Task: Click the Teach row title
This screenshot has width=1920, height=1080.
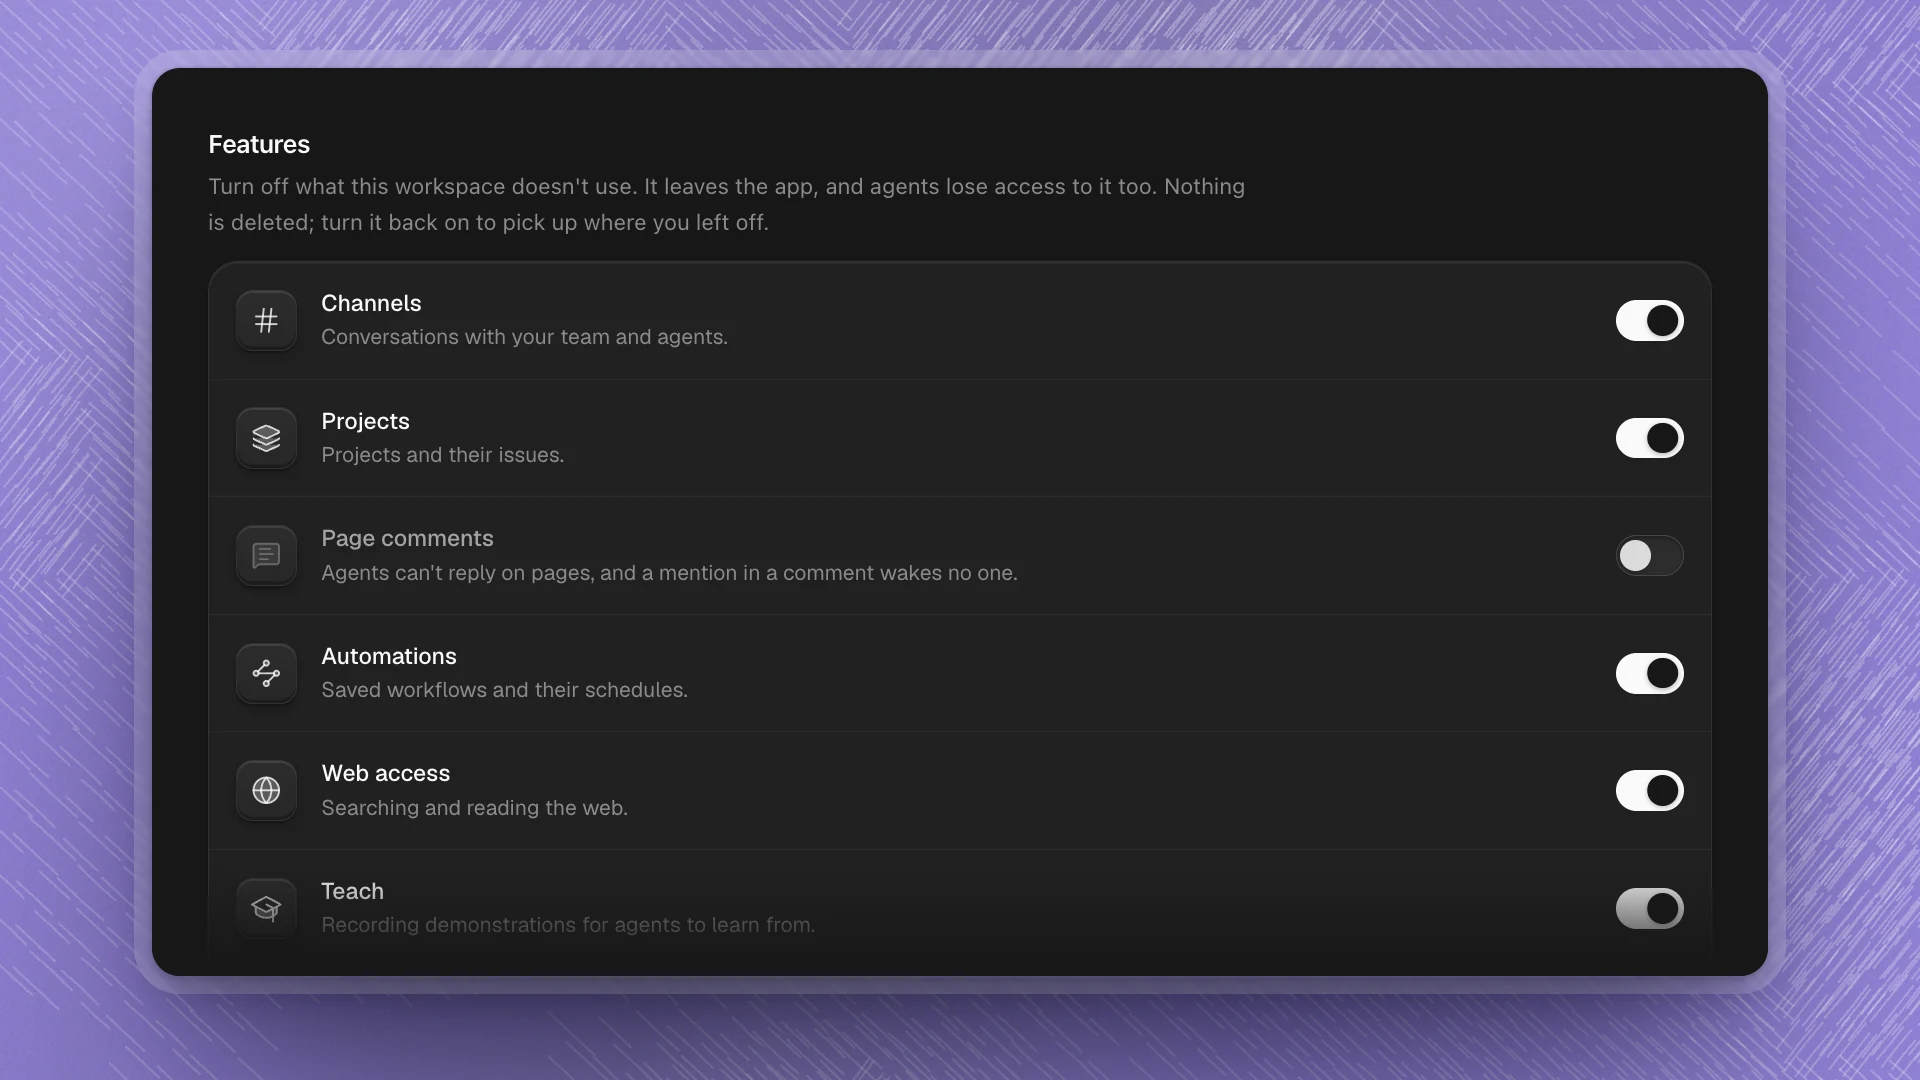Action: [352, 891]
